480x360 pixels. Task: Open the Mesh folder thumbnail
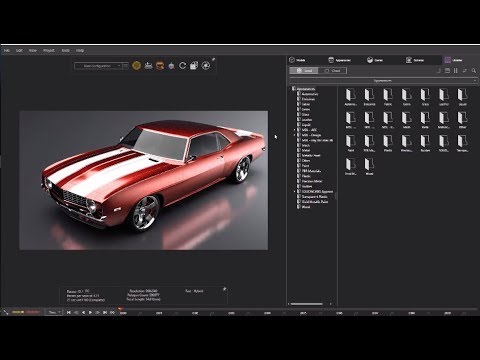(x=406, y=120)
